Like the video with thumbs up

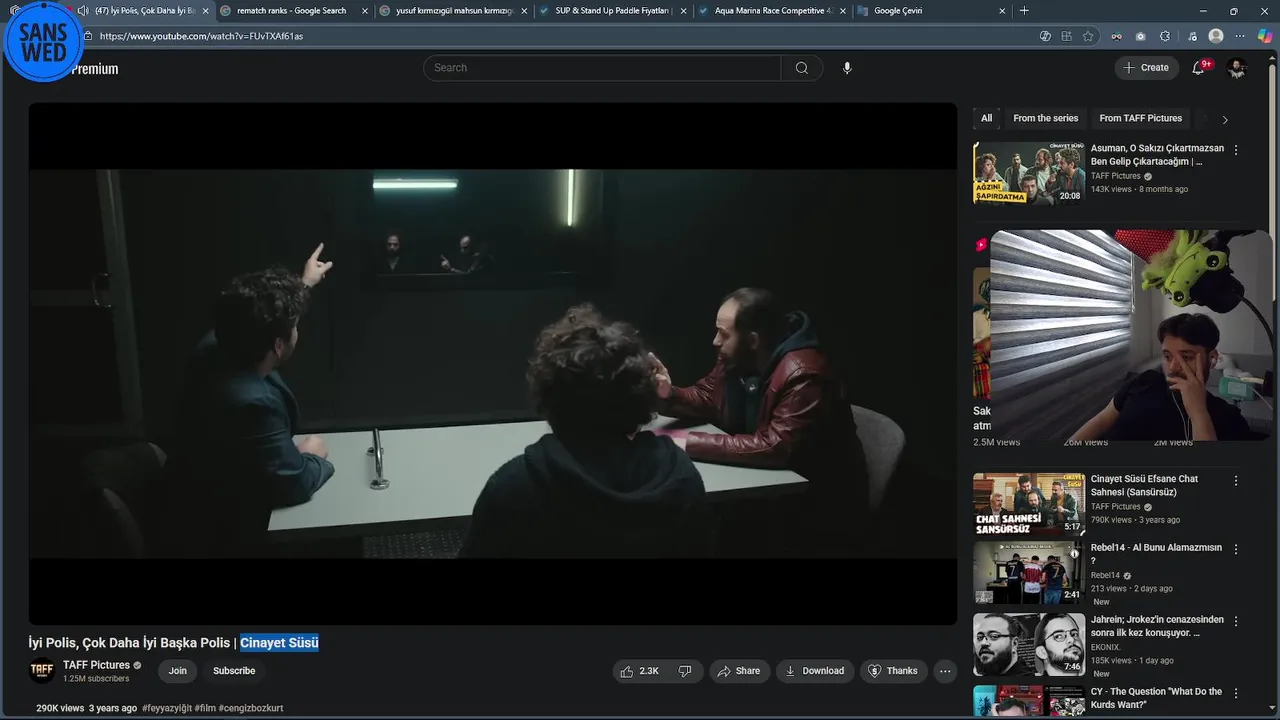coord(638,671)
